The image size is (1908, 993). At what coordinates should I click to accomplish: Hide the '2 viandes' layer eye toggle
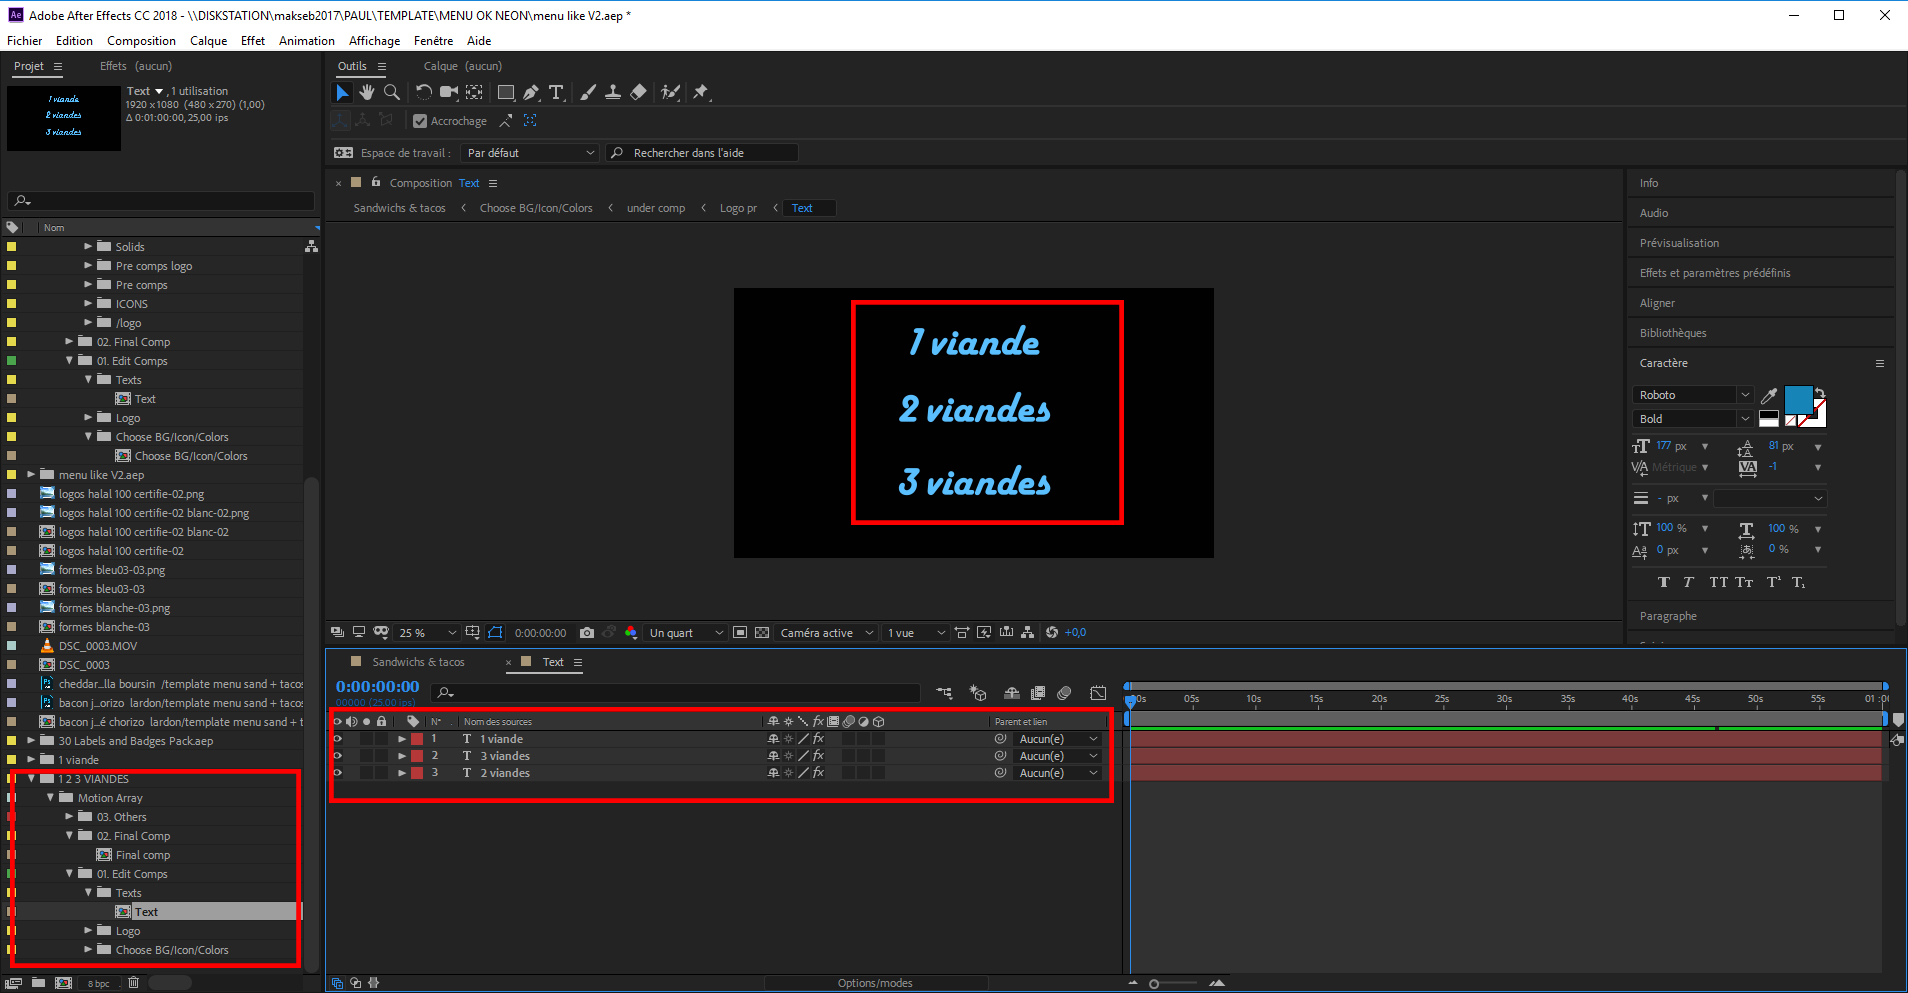point(338,773)
